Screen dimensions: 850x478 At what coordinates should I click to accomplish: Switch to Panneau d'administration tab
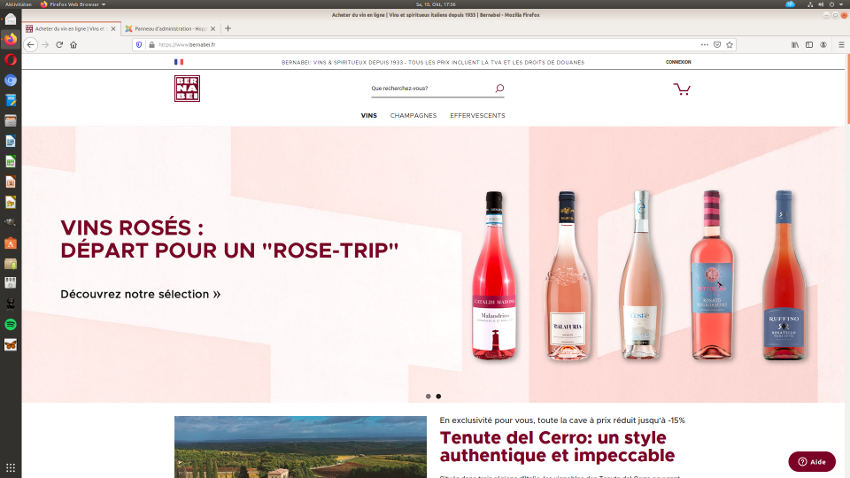pos(170,29)
